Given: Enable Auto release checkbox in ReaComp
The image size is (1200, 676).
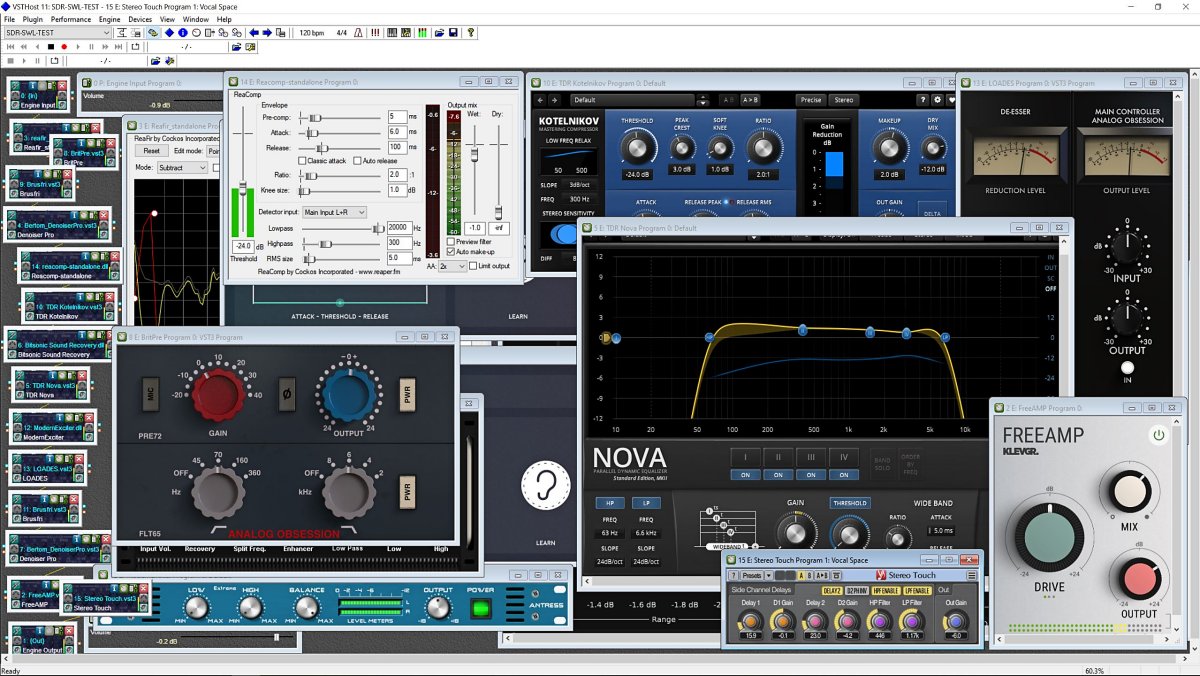Looking at the screenshot, I should coord(356,161).
